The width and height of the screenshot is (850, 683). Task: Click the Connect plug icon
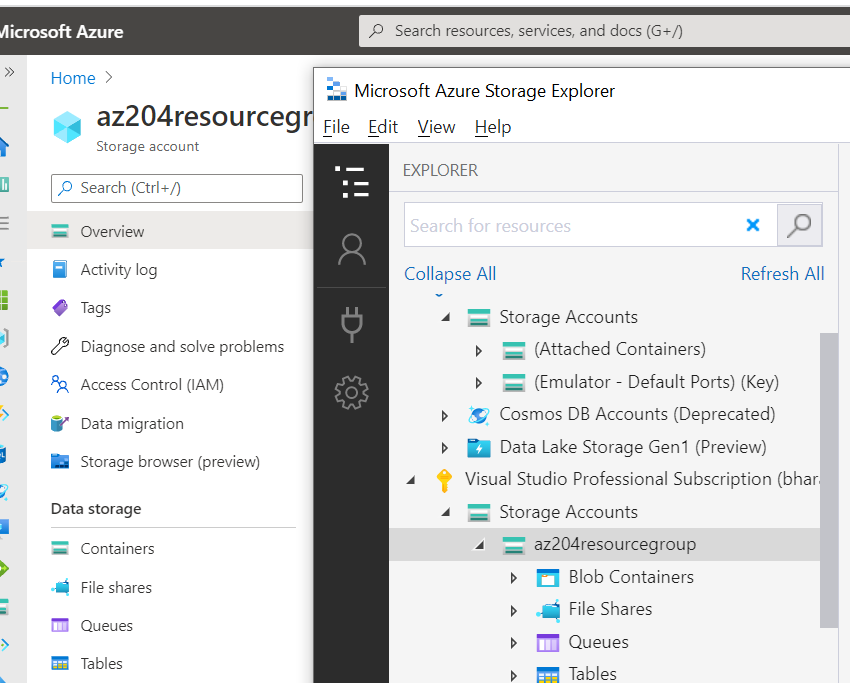(351, 323)
